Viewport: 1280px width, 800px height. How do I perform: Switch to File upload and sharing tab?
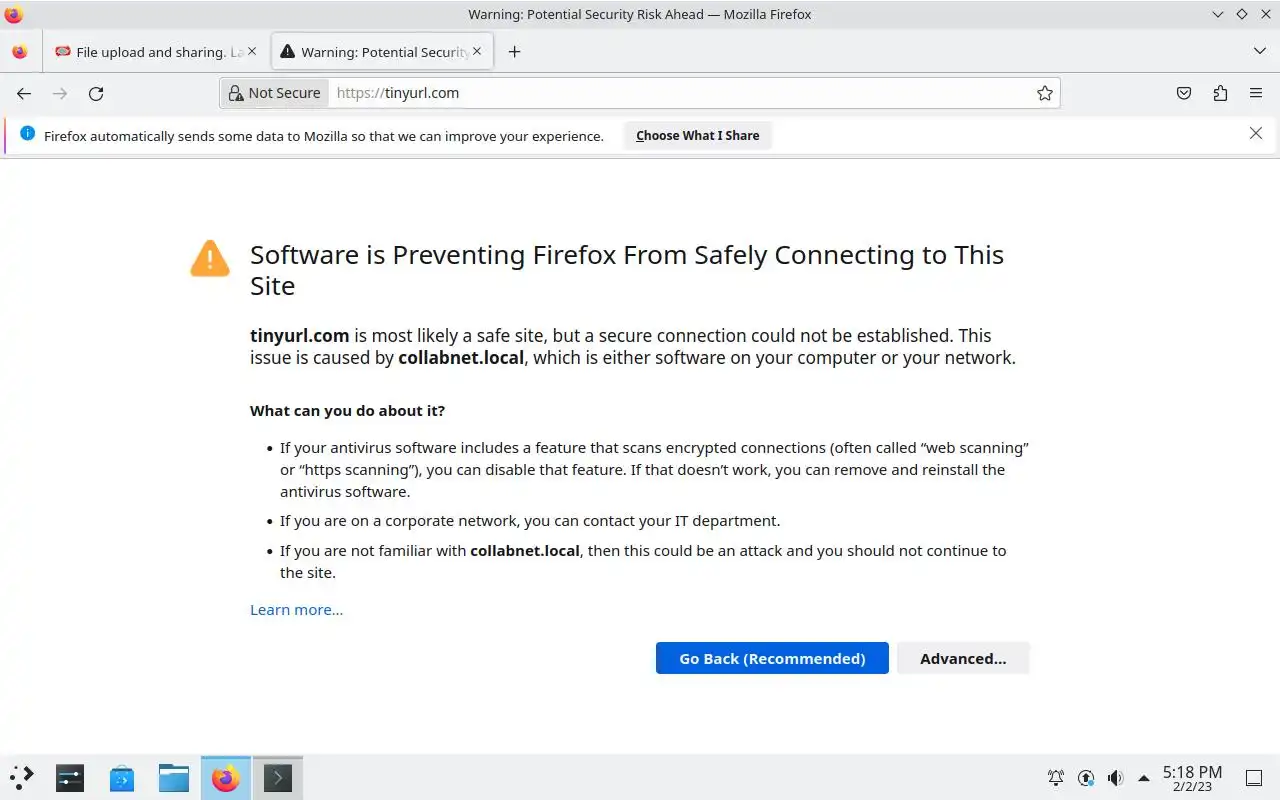[x=150, y=52]
